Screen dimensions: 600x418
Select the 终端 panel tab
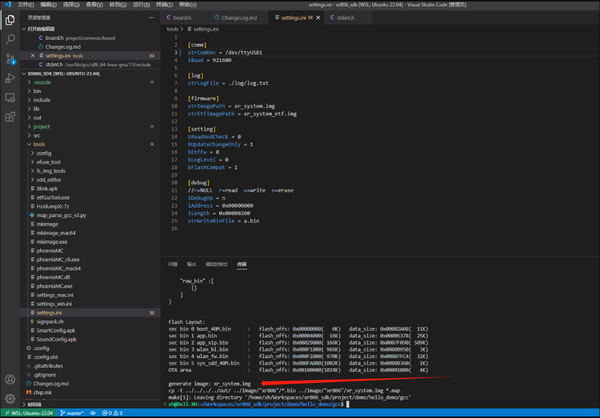242,264
